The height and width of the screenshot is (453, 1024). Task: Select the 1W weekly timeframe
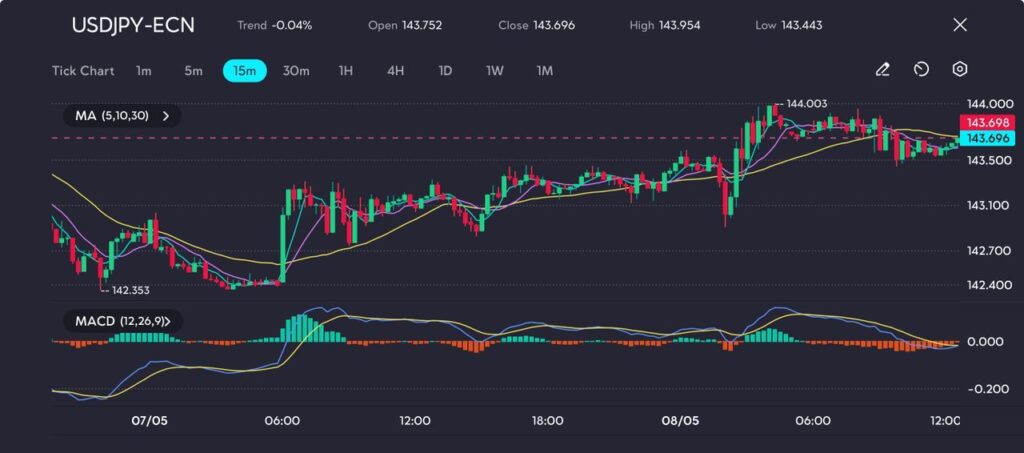pyautogui.click(x=495, y=71)
